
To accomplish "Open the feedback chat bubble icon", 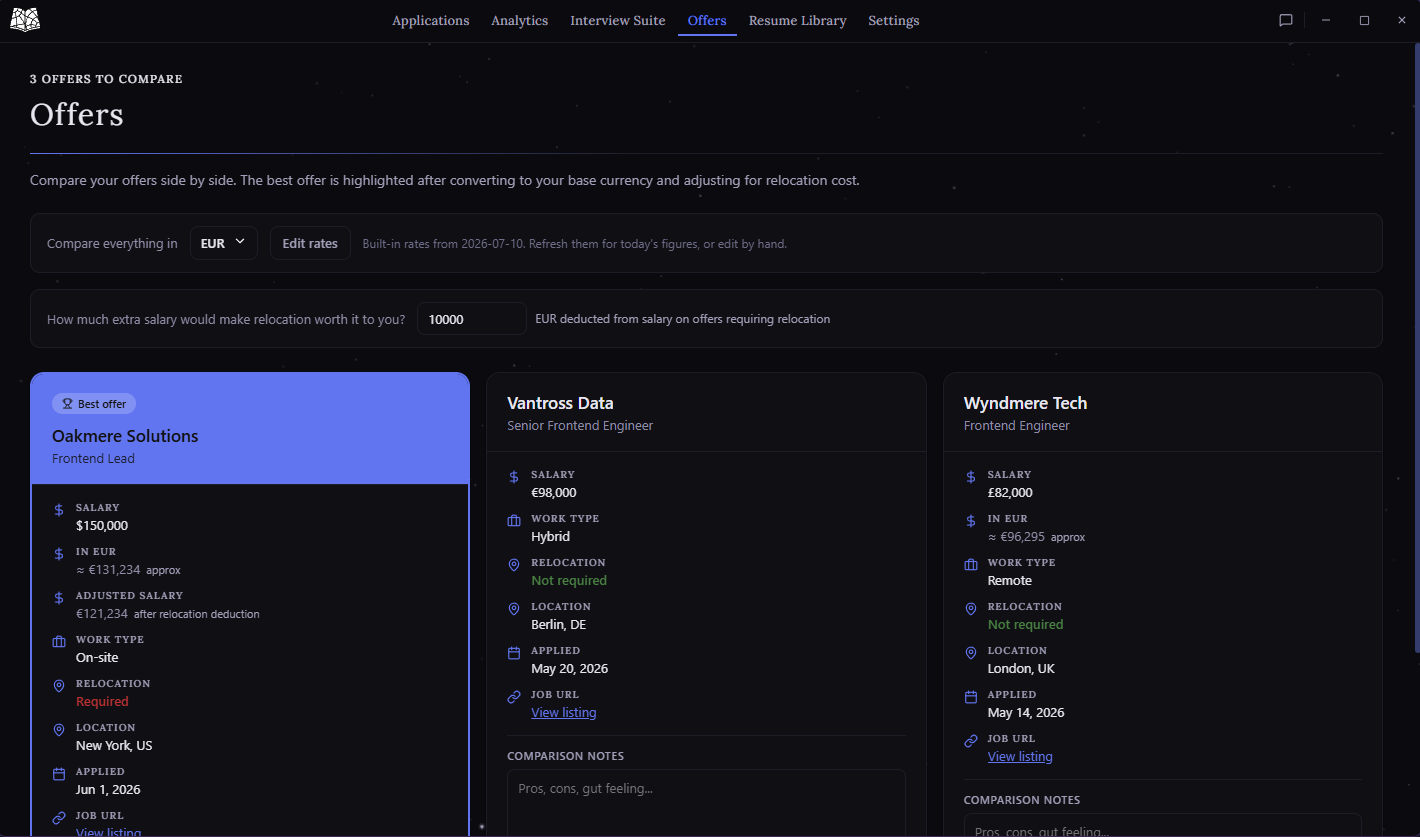I will click(1286, 20).
